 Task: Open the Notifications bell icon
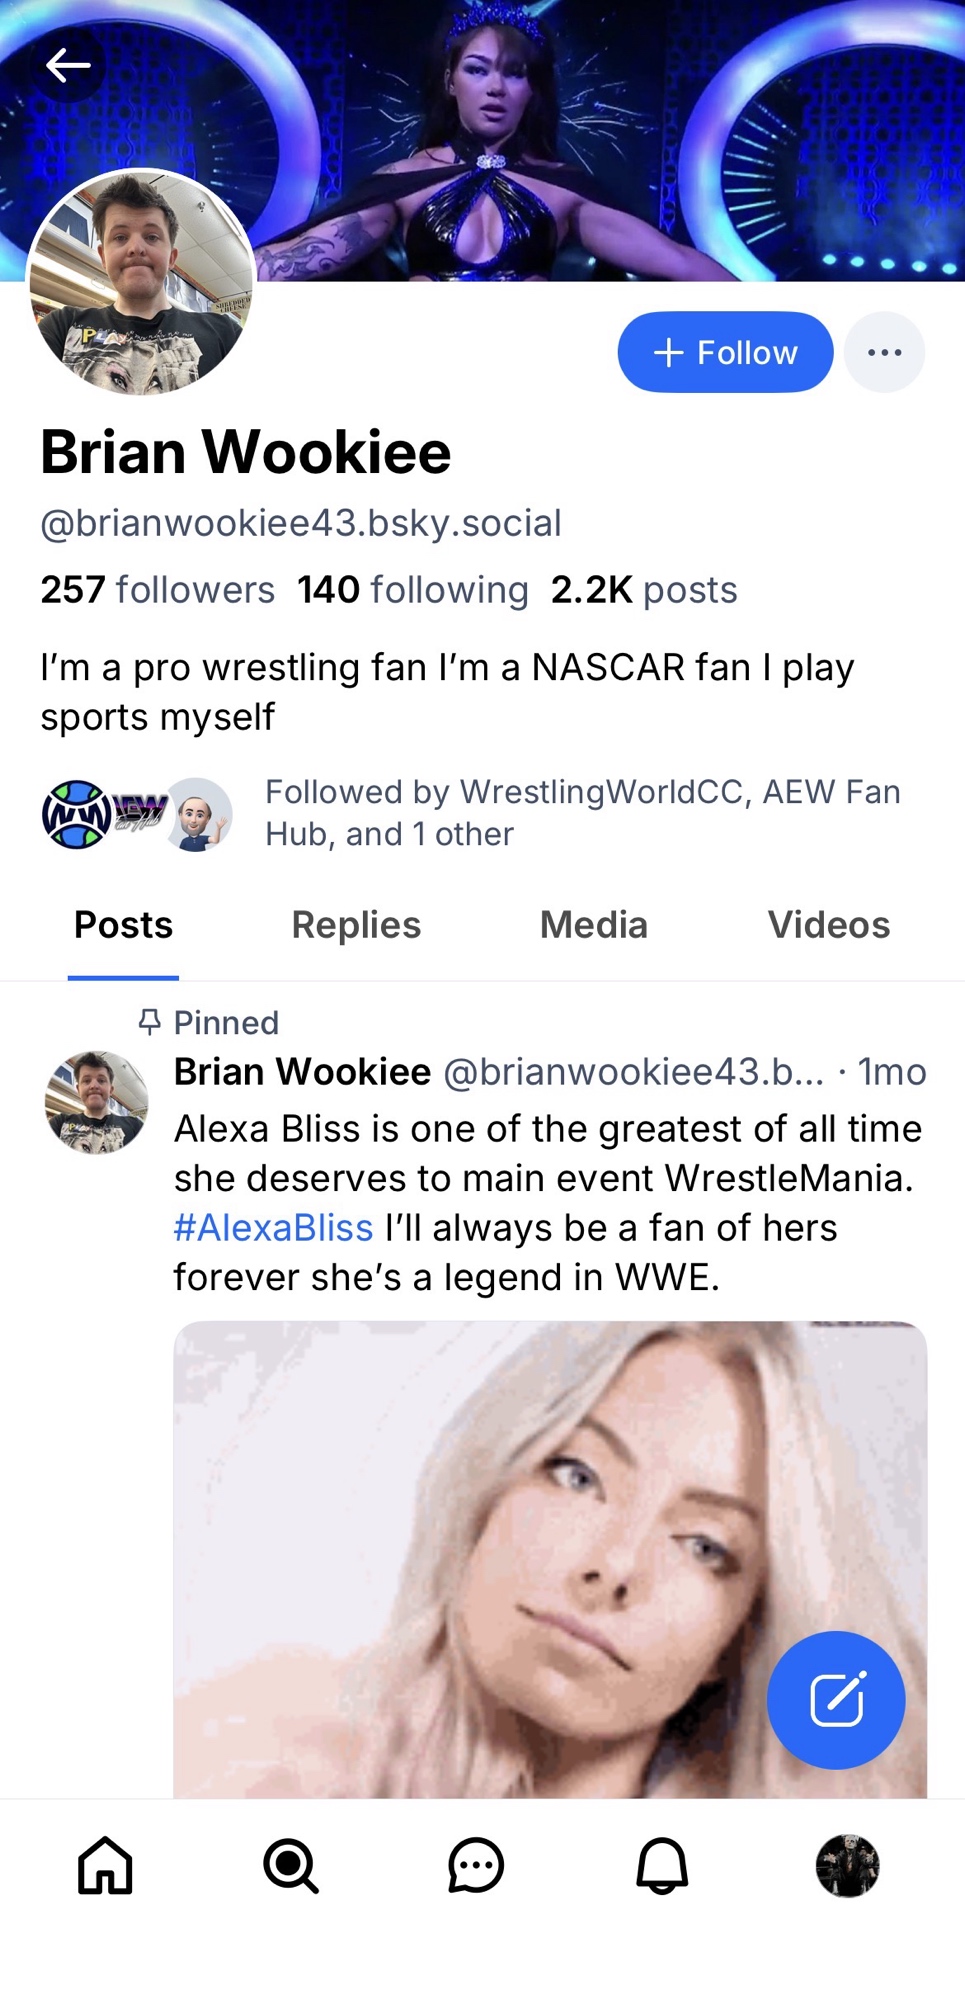662,1866
